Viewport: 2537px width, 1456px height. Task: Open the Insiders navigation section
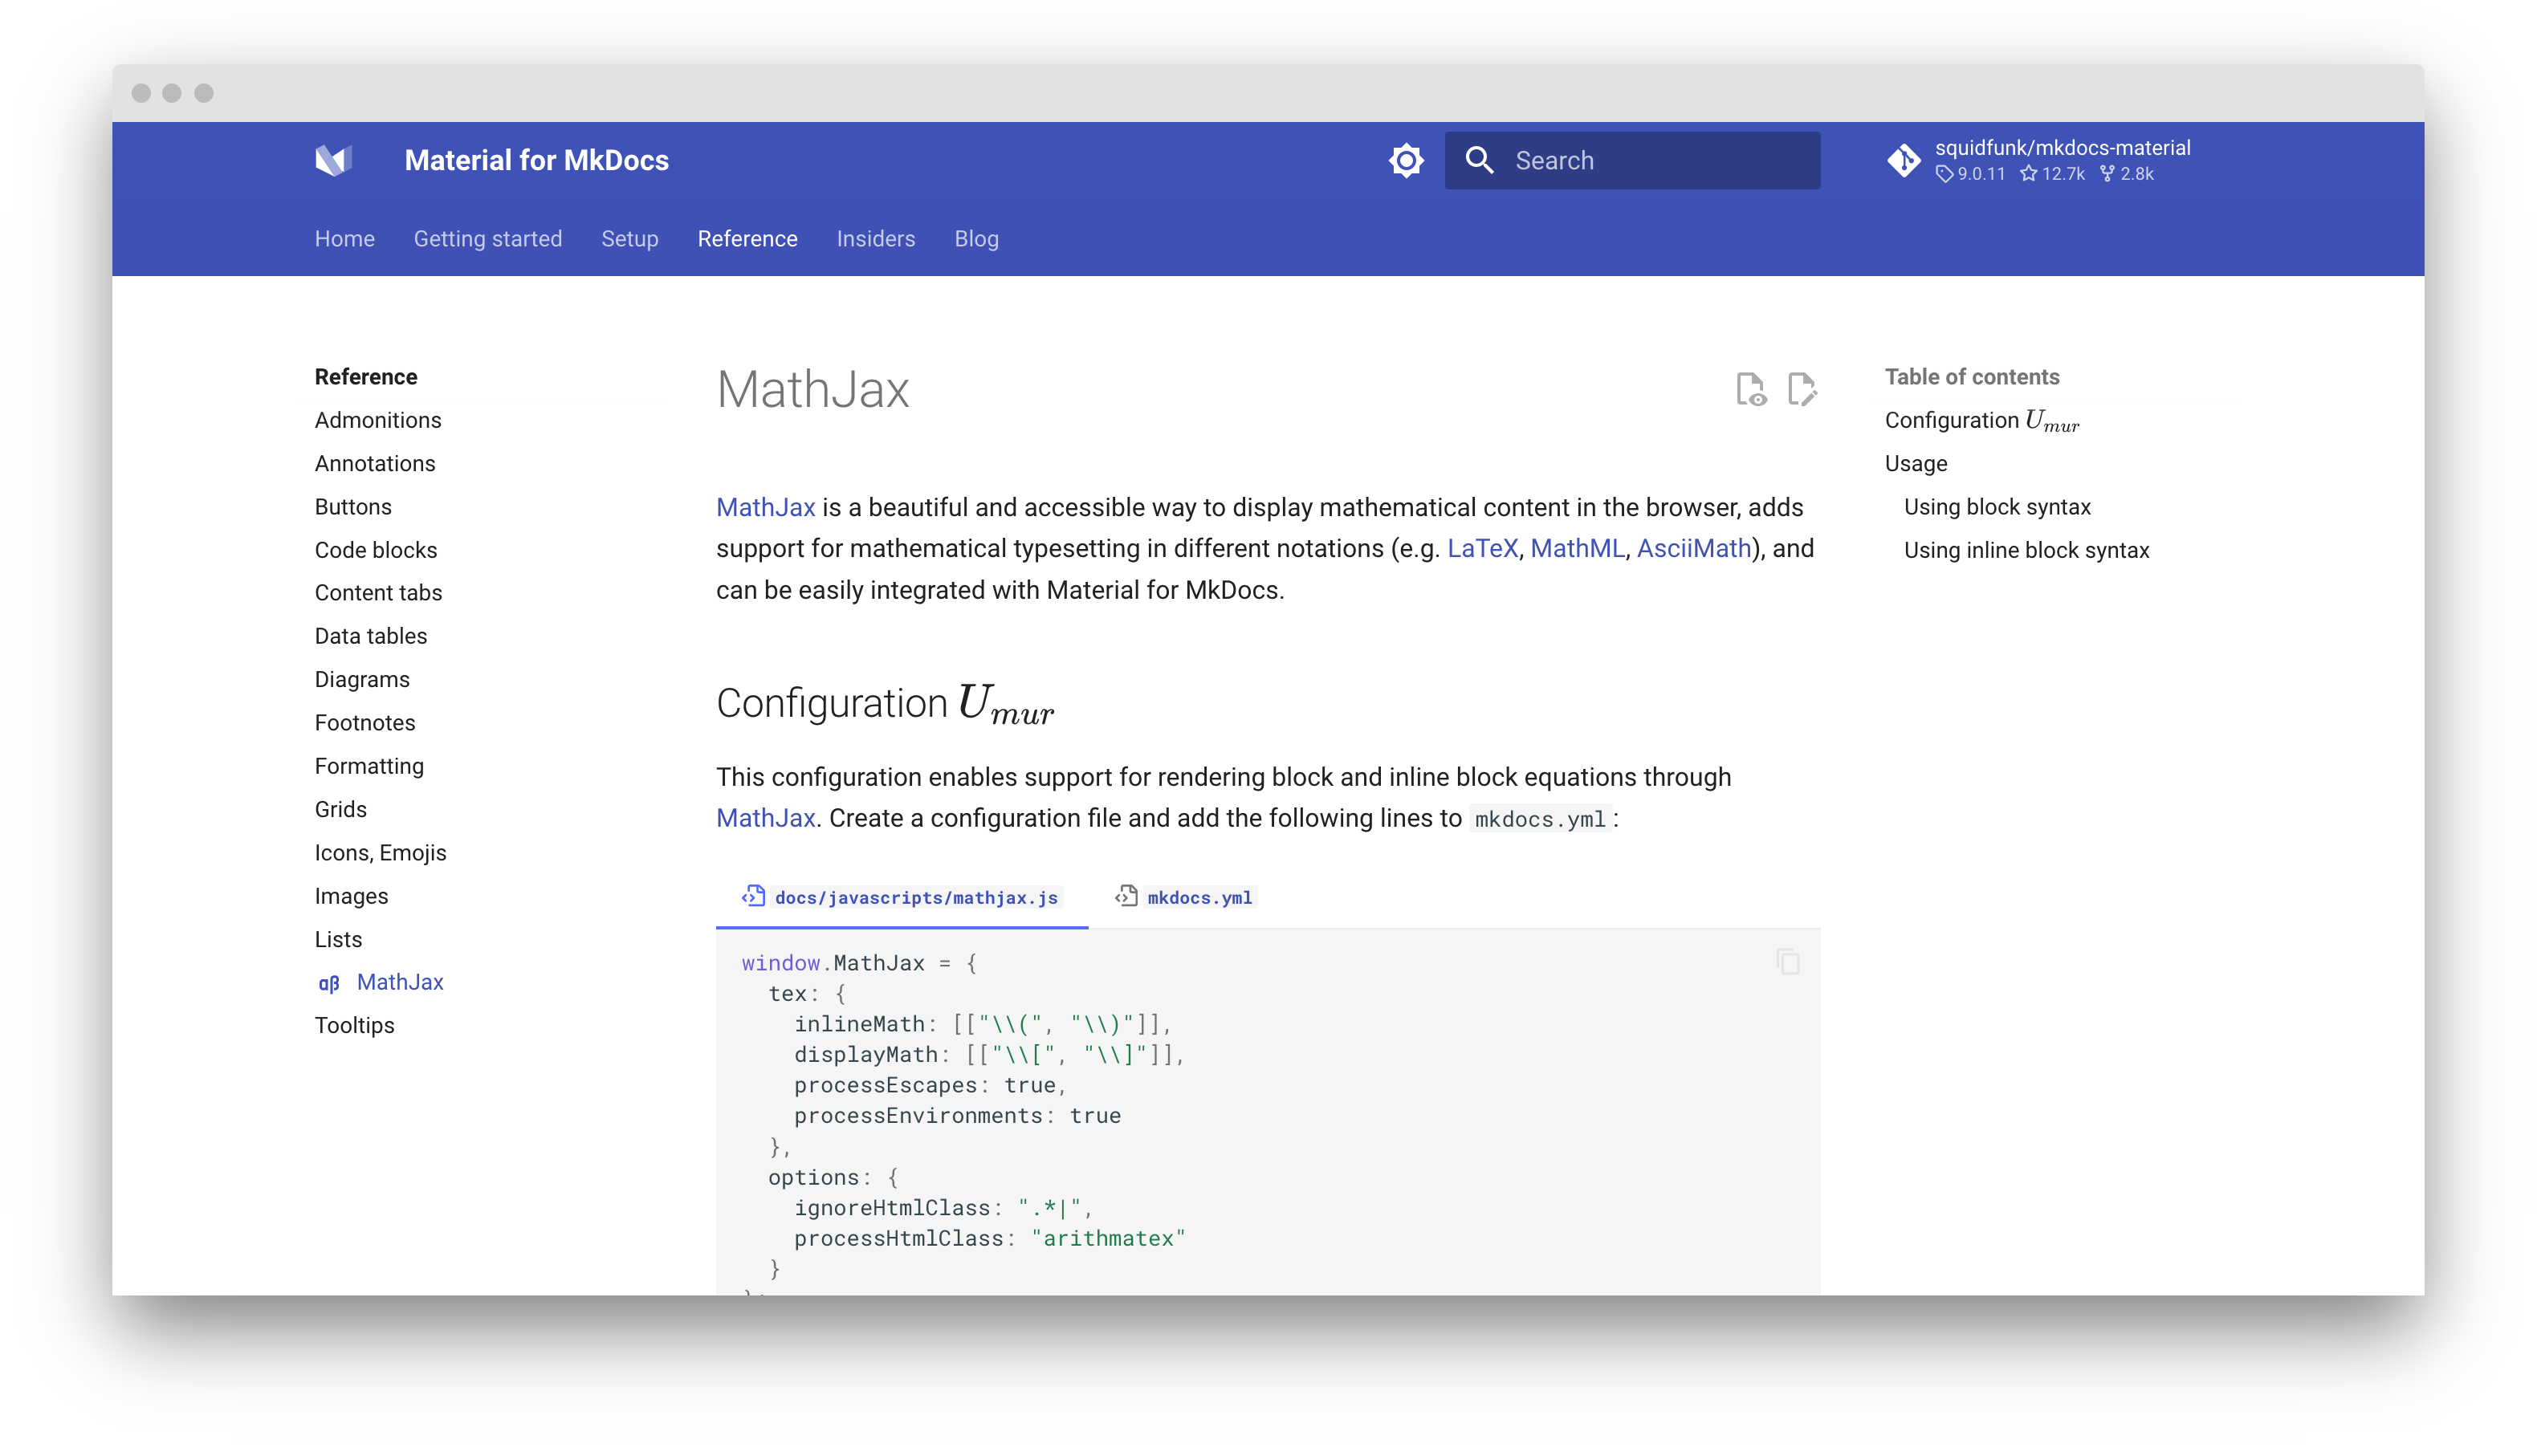[875, 239]
